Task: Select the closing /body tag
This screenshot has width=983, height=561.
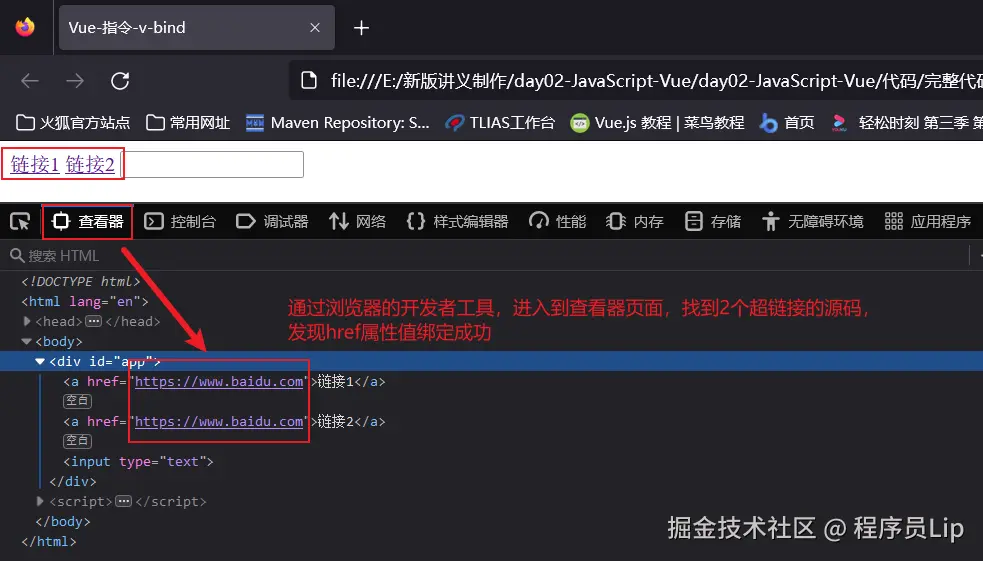Action: [63, 522]
